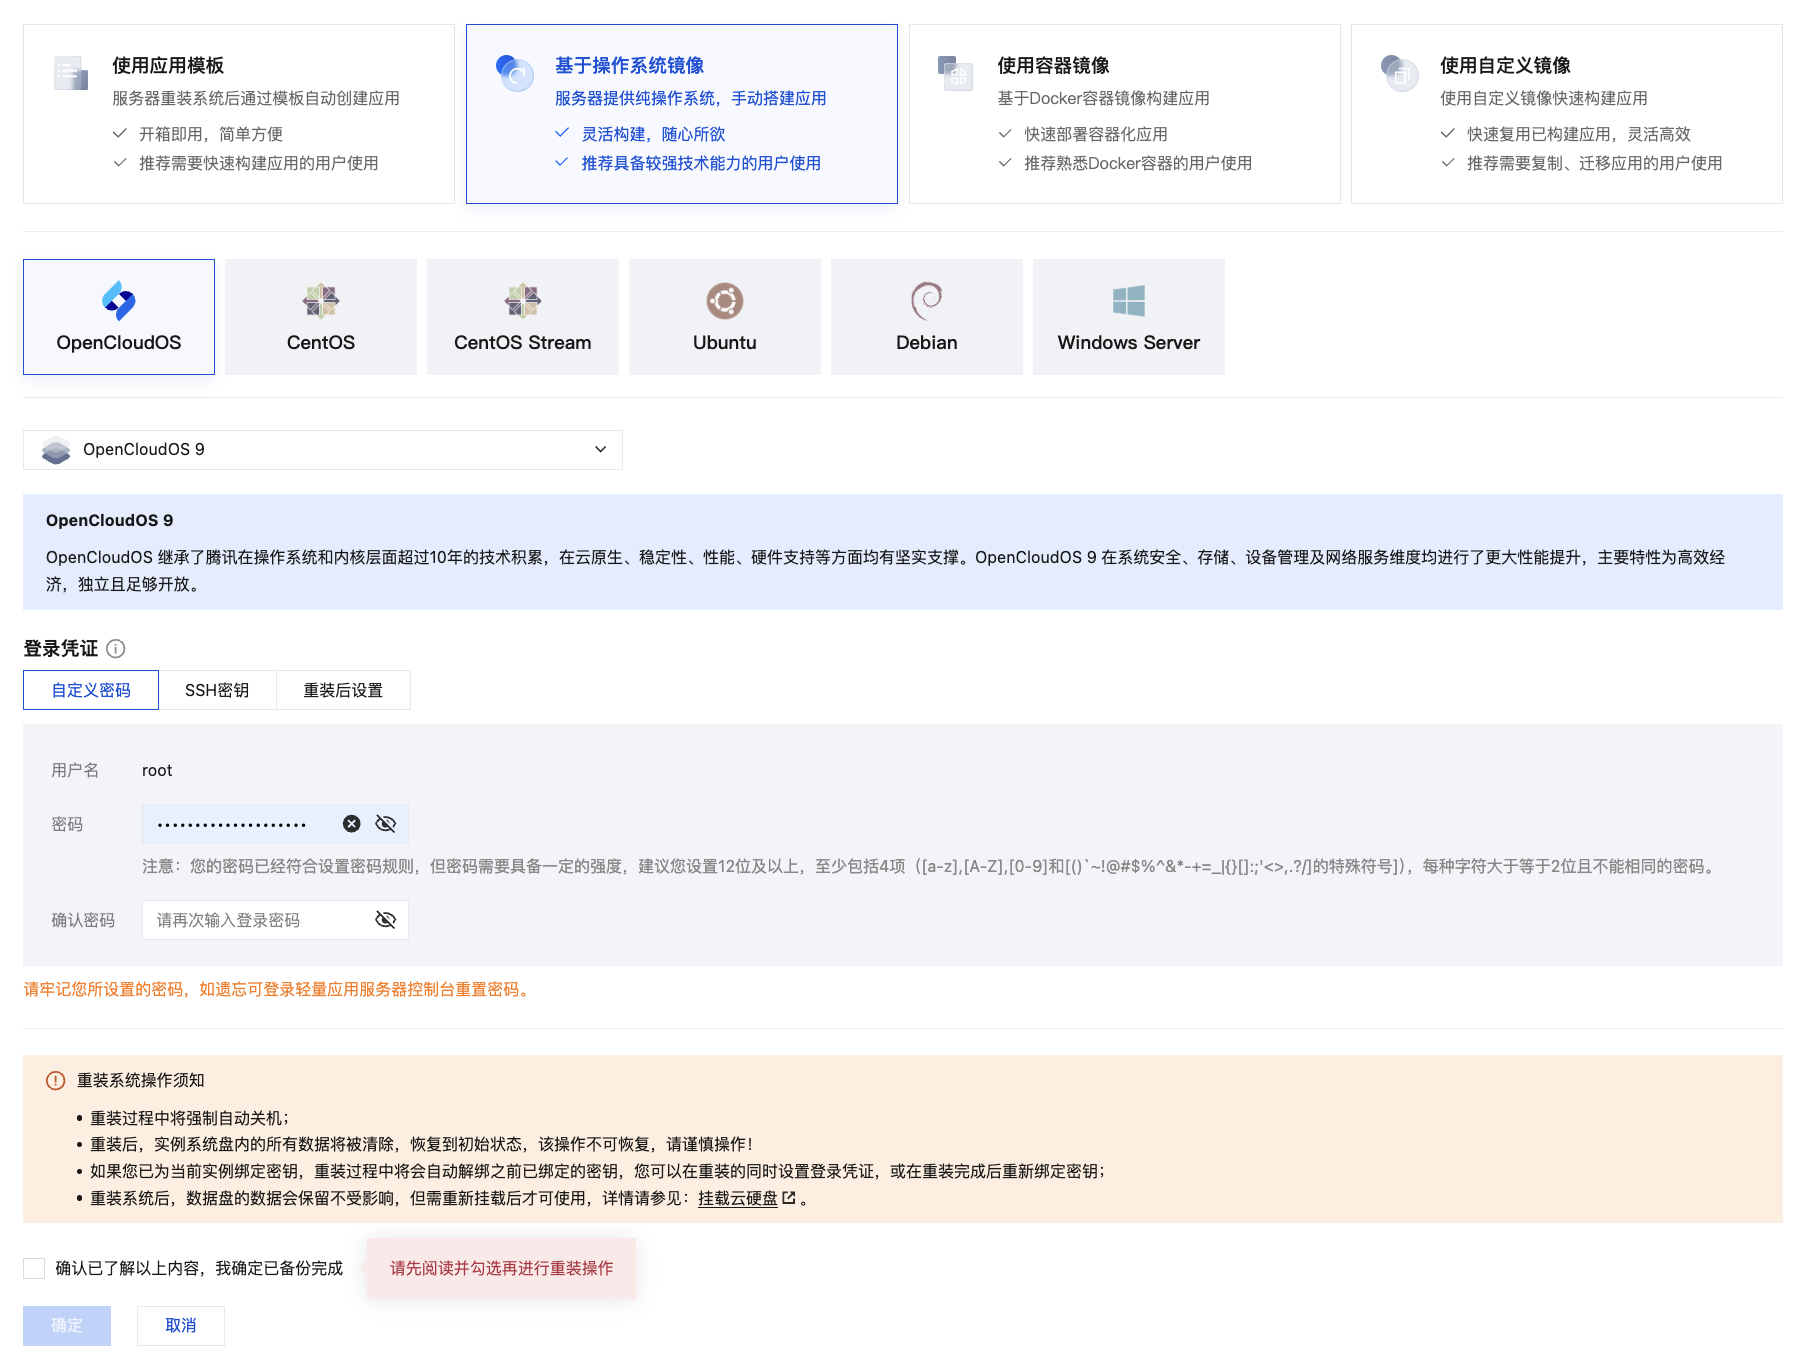Click the custom image icon
1804x1368 pixels.
click(x=1399, y=73)
